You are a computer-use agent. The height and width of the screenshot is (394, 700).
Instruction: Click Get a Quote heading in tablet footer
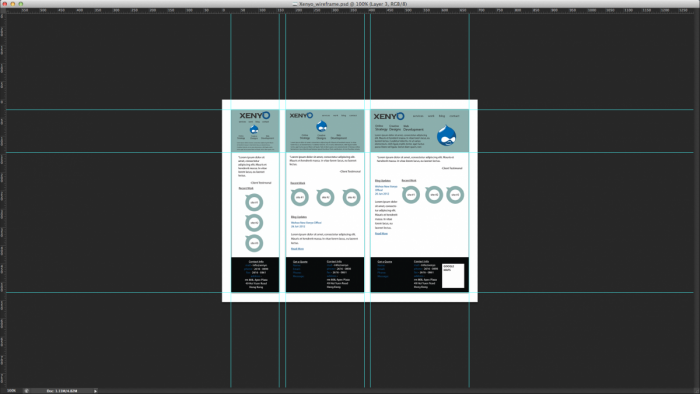(x=300, y=262)
